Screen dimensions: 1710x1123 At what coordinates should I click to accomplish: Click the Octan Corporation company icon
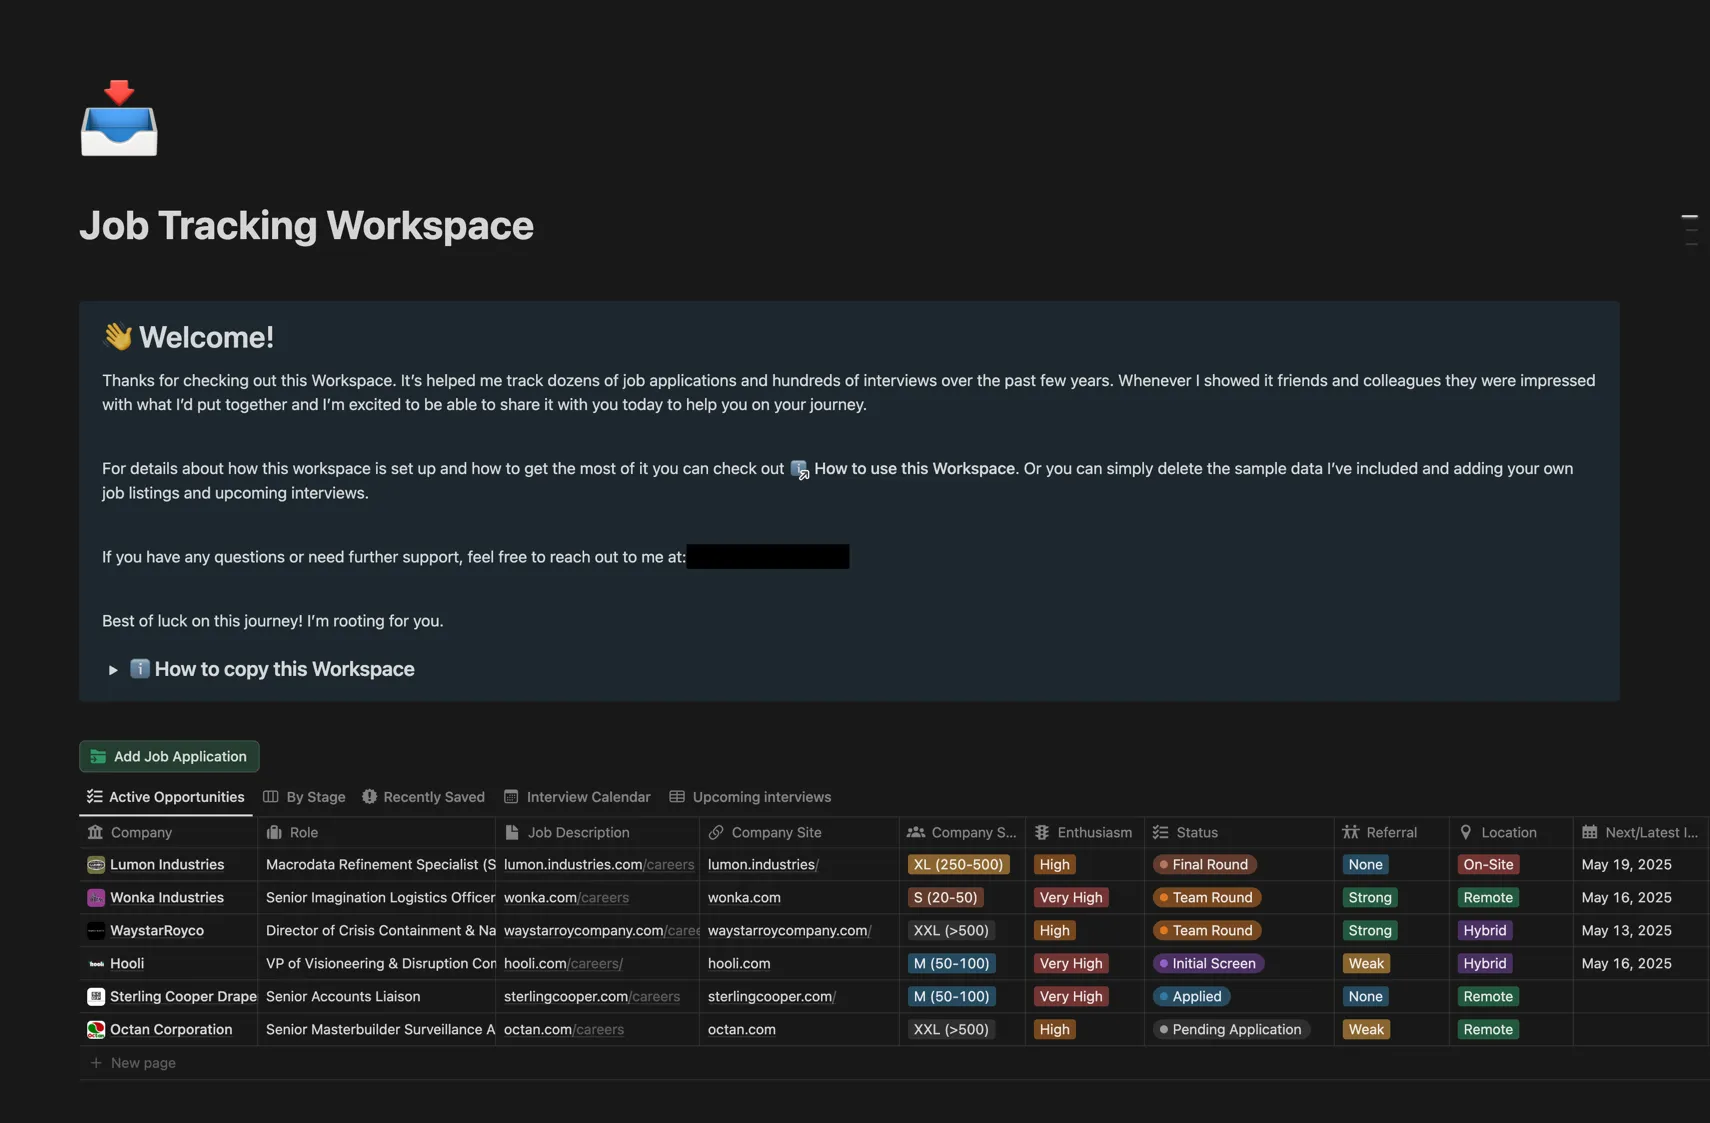[96, 1029]
